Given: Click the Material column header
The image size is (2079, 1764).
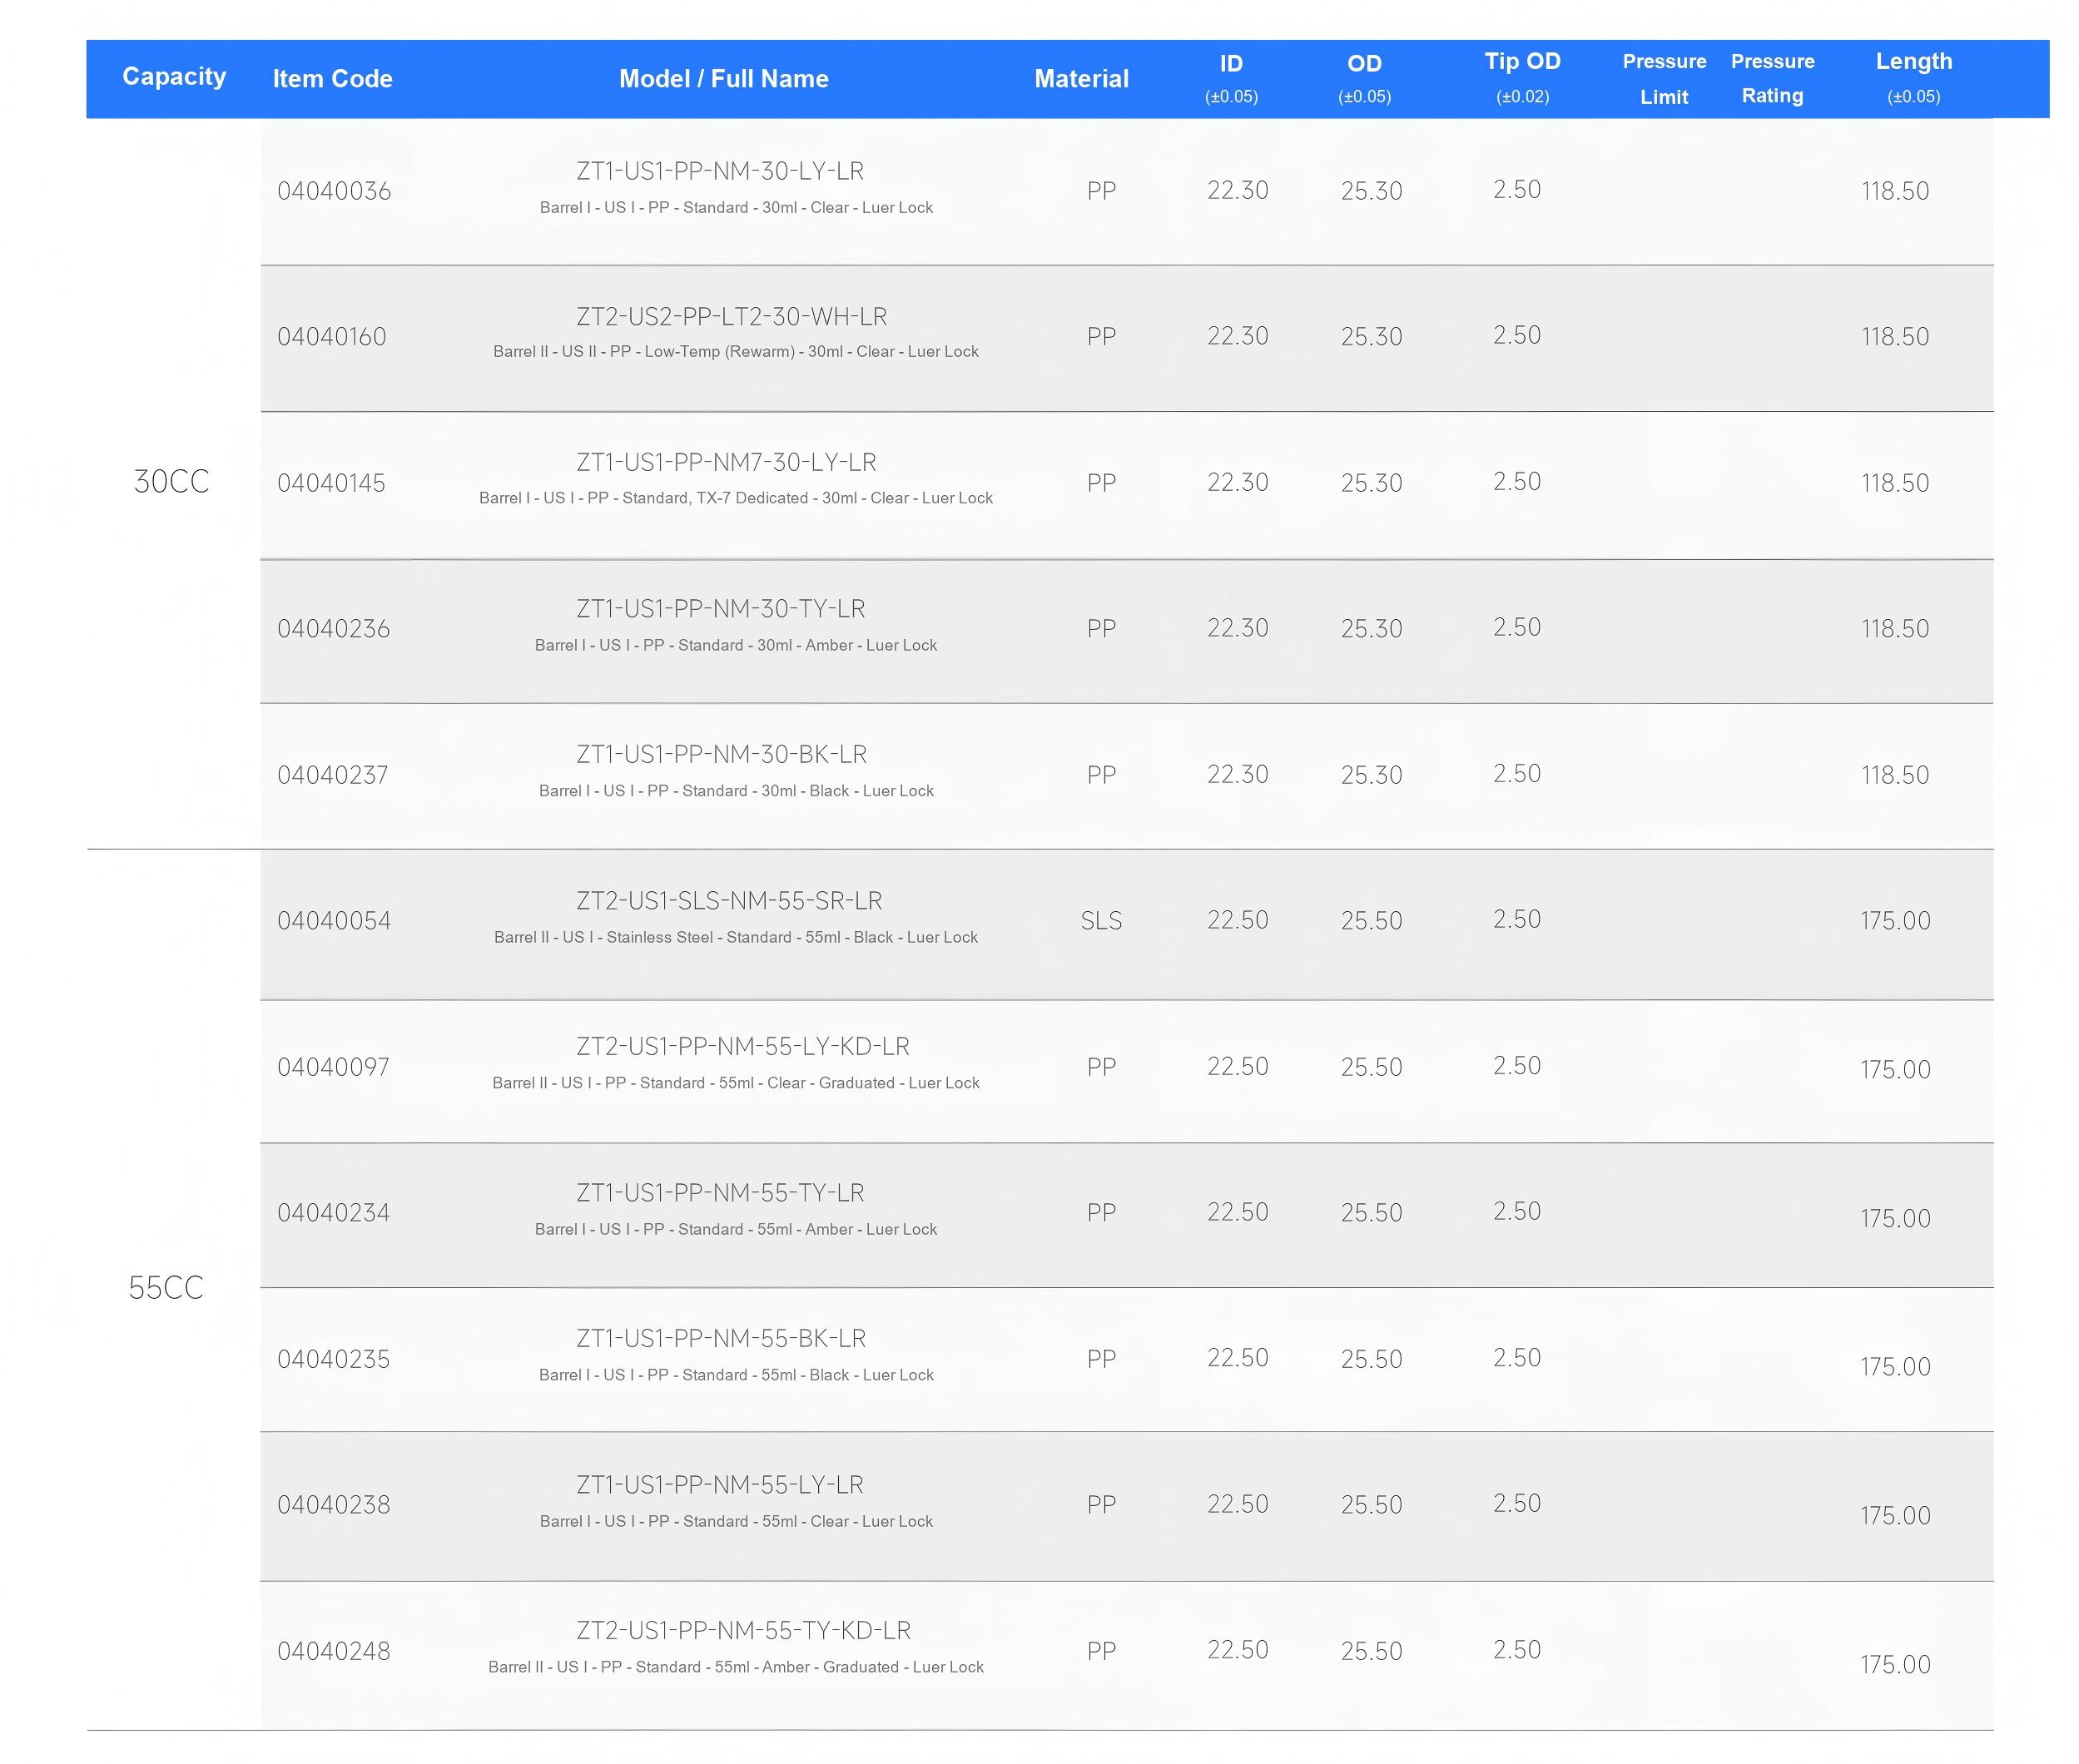Looking at the screenshot, I should pyautogui.click(x=1081, y=78).
